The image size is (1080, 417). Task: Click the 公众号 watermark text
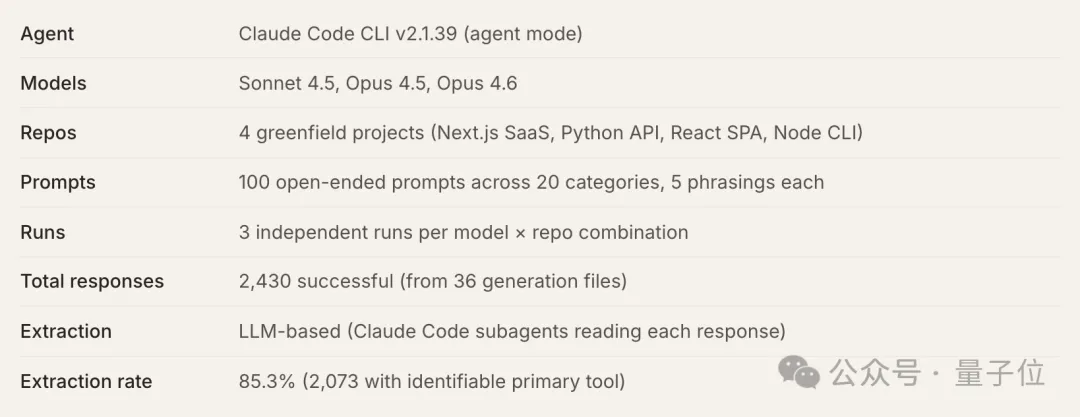(874, 374)
